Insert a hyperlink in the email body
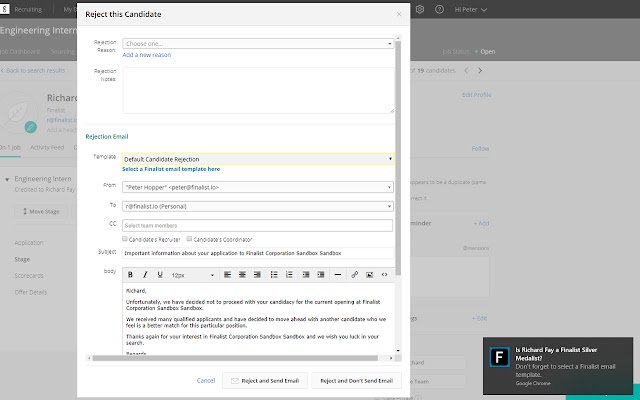This screenshot has width=640, height=400. [355, 275]
